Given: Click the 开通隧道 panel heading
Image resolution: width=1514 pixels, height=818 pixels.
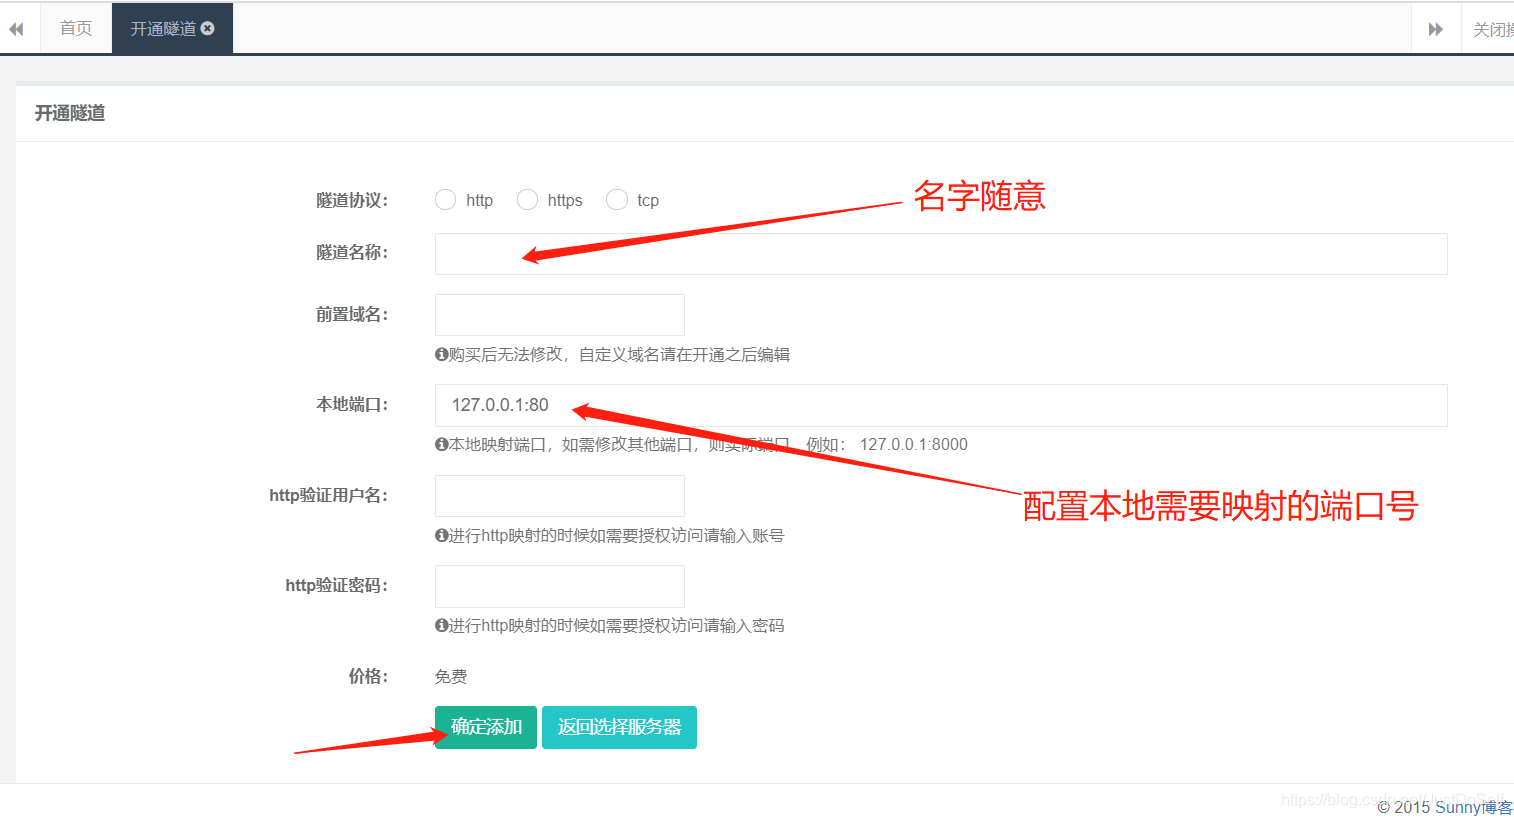Looking at the screenshot, I should tap(70, 113).
